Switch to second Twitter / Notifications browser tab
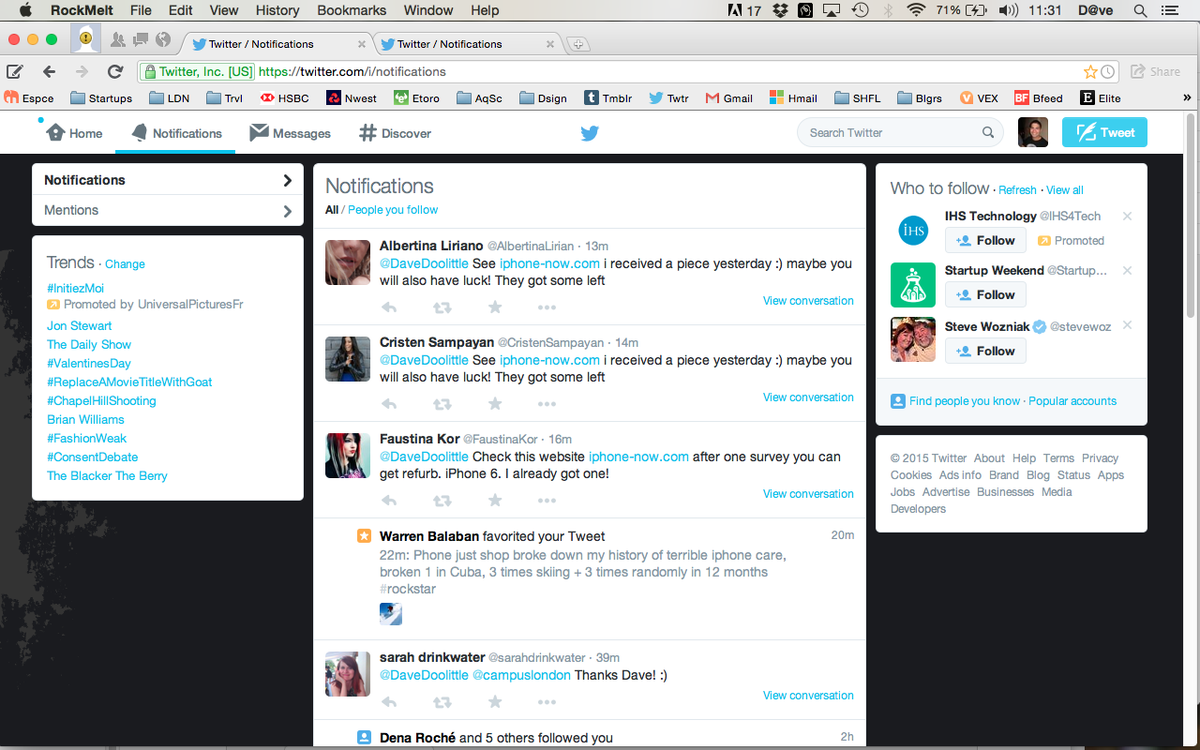This screenshot has height=750, width=1200. pos(468,44)
